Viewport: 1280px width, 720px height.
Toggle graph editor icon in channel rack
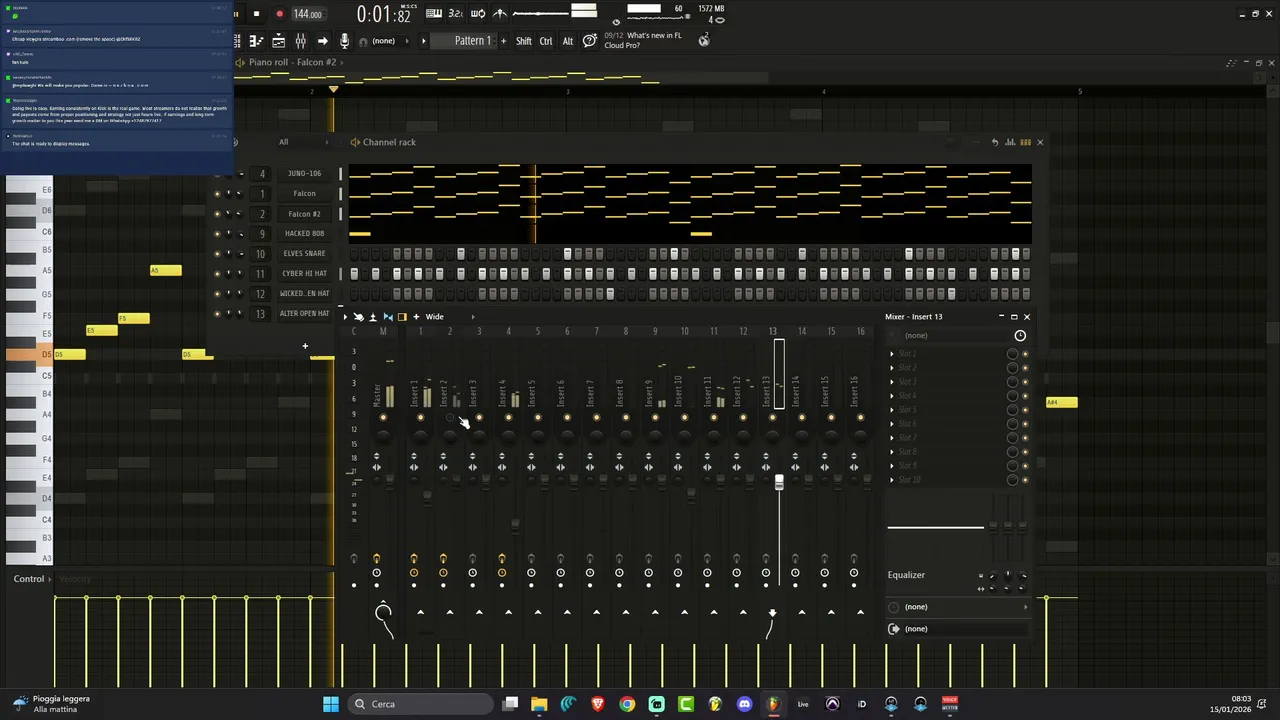pyautogui.click(x=1010, y=142)
